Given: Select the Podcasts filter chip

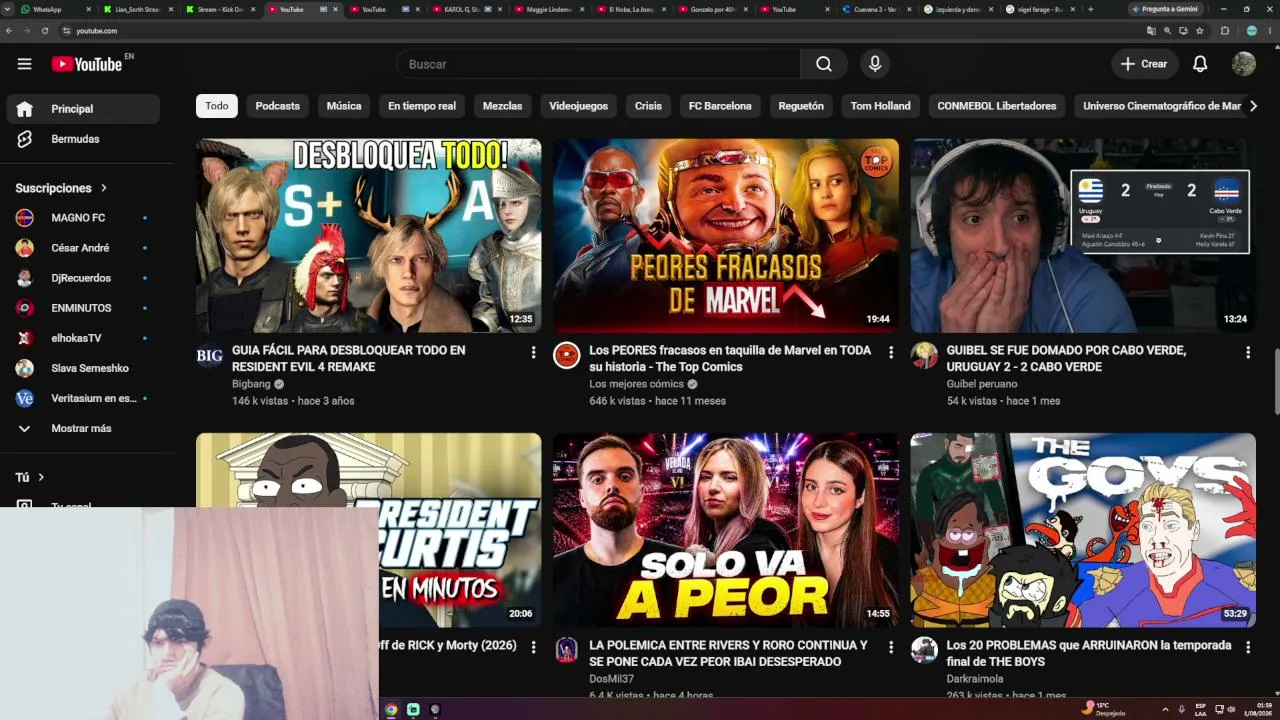Looking at the screenshot, I should tap(278, 106).
